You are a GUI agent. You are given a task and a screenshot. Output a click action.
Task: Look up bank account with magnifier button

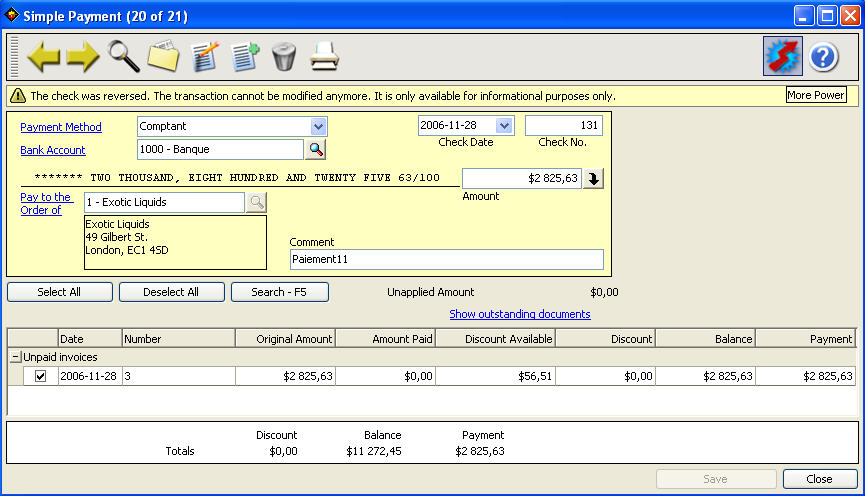coord(316,149)
